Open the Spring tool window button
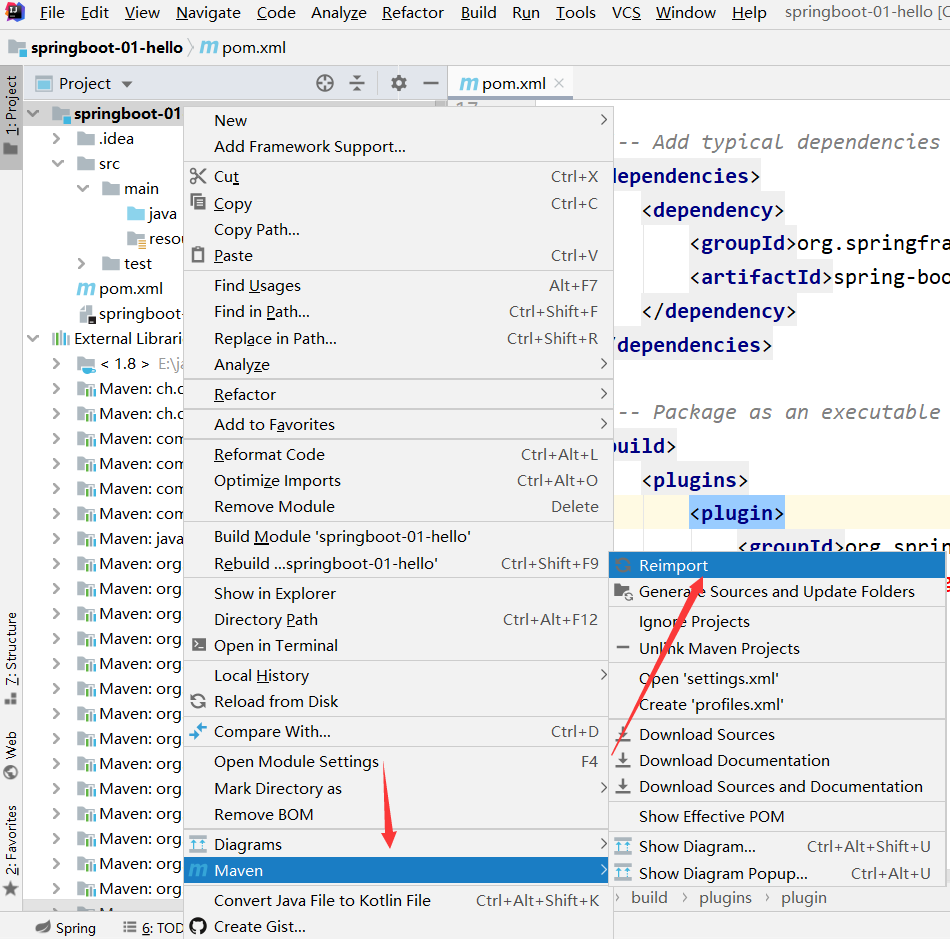This screenshot has width=950, height=939. click(x=65, y=927)
